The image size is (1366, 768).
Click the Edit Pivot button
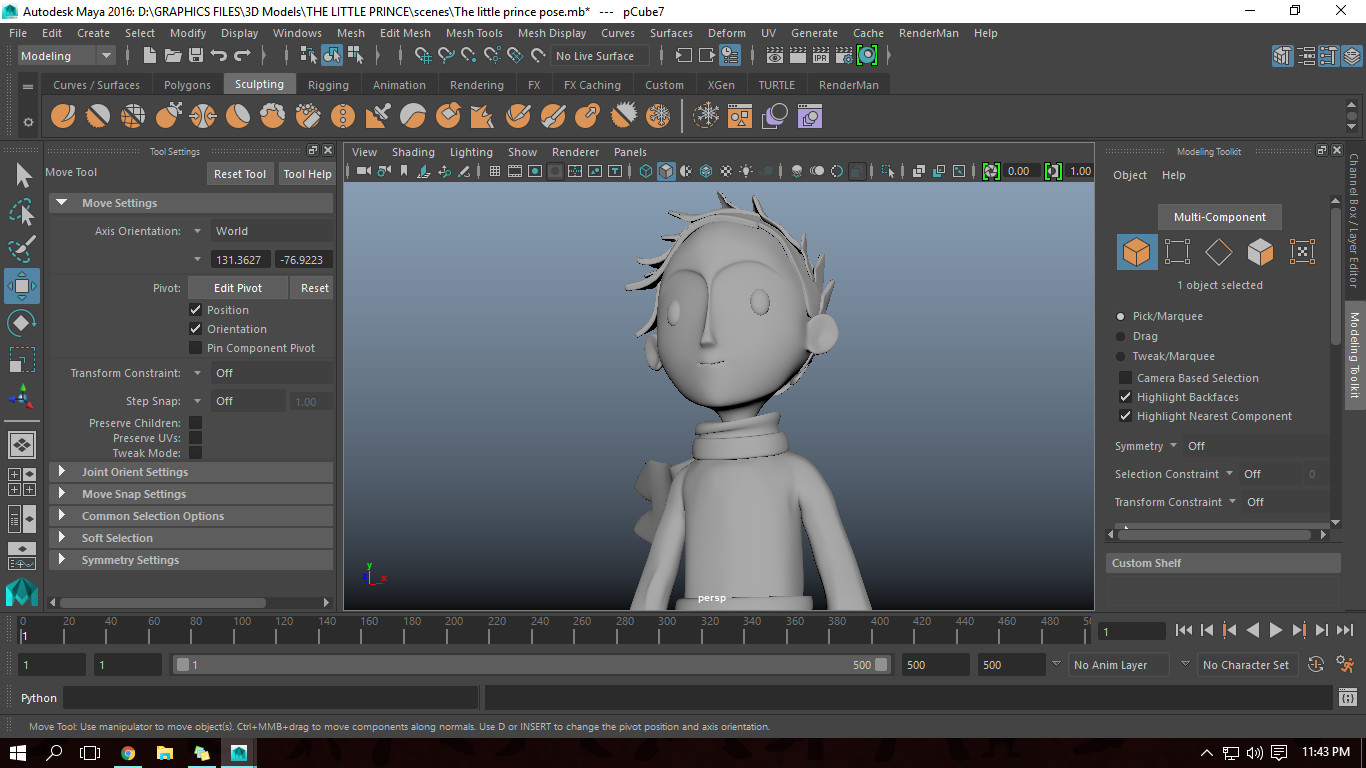click(x=238, y=288)
